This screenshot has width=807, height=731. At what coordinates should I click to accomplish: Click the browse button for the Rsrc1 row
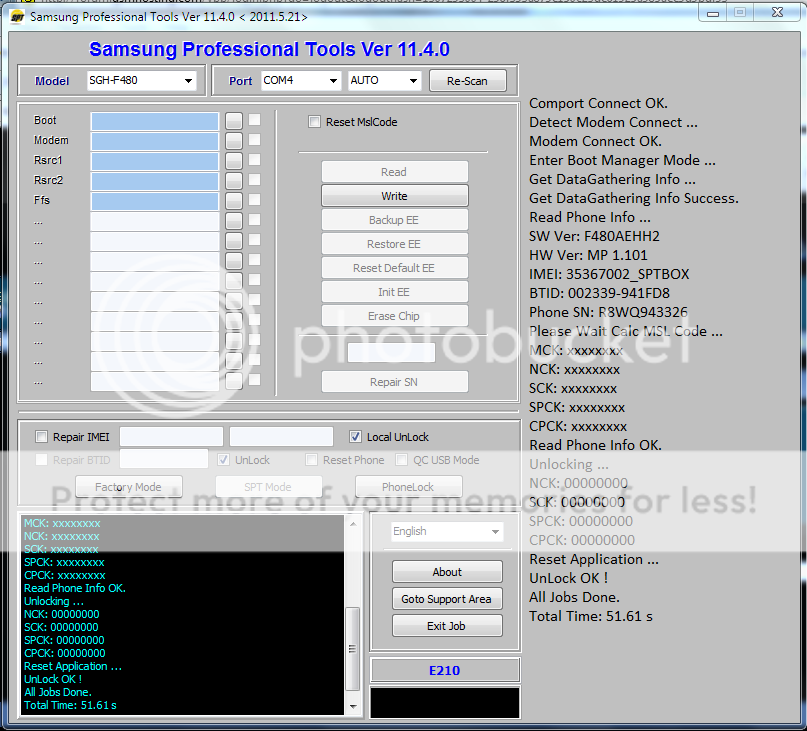(234, 161)
